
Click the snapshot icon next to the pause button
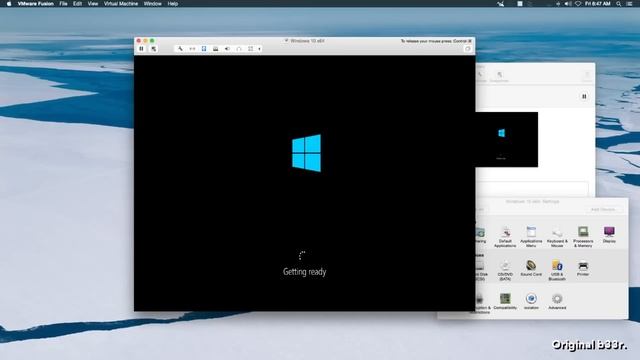coord(153,49)
